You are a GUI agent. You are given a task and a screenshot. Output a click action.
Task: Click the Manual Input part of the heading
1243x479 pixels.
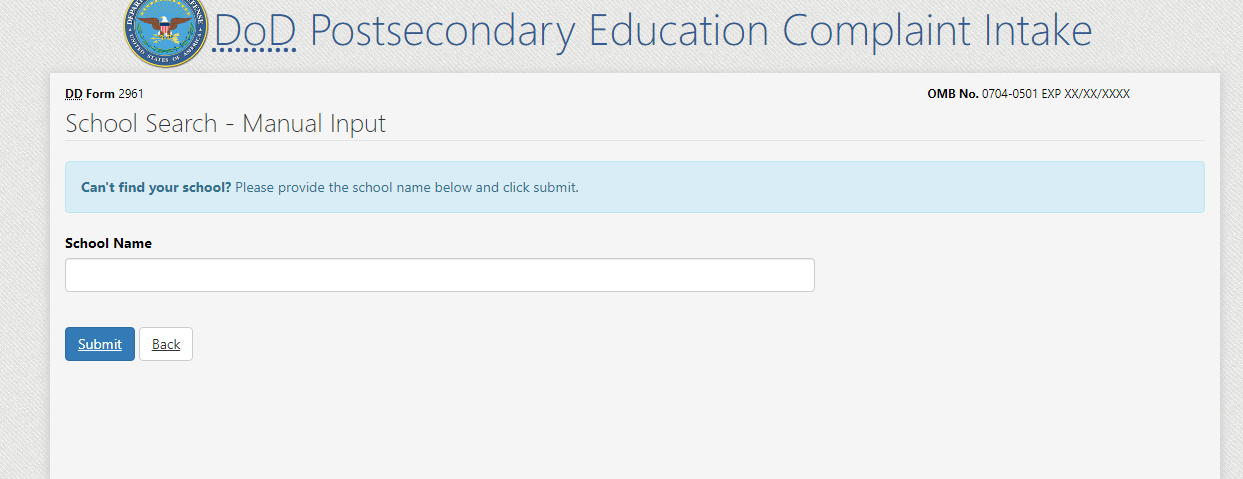click(x=314, y=124)
